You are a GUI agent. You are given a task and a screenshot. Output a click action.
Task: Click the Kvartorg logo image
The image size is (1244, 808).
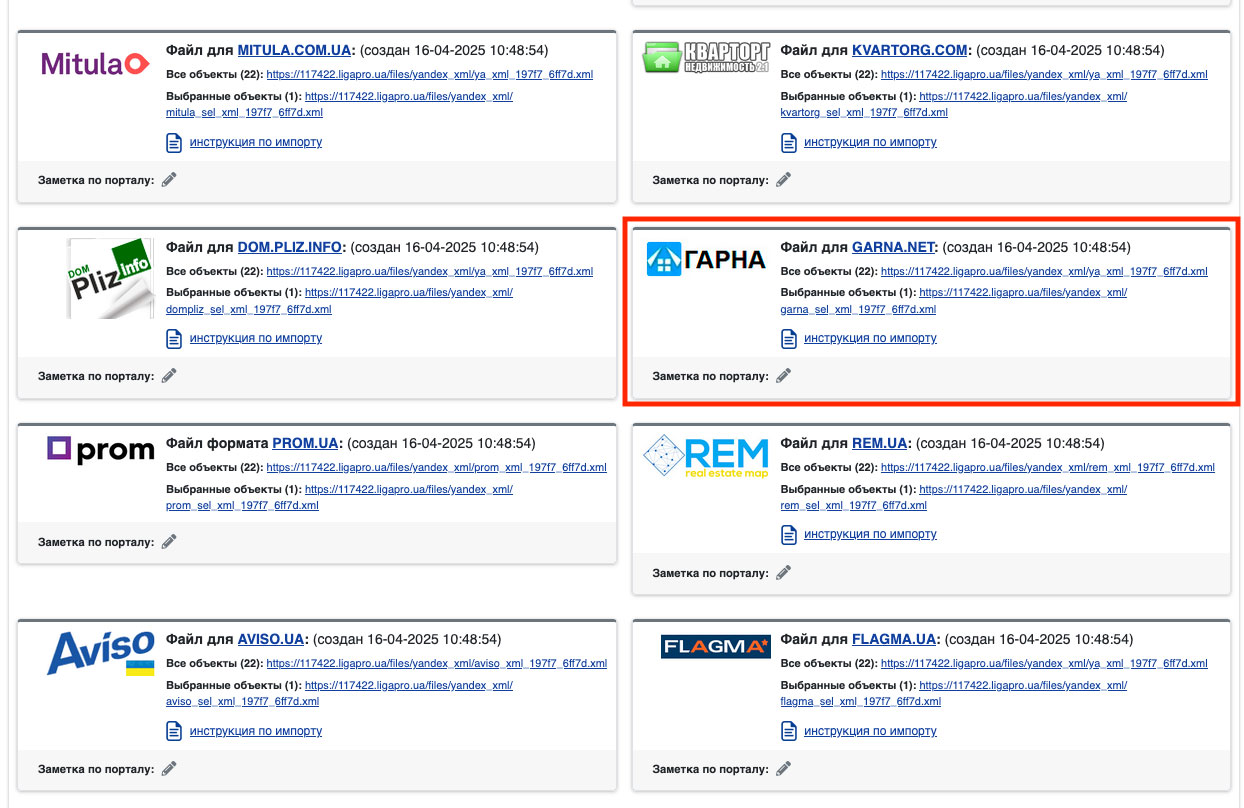(707, 57)
